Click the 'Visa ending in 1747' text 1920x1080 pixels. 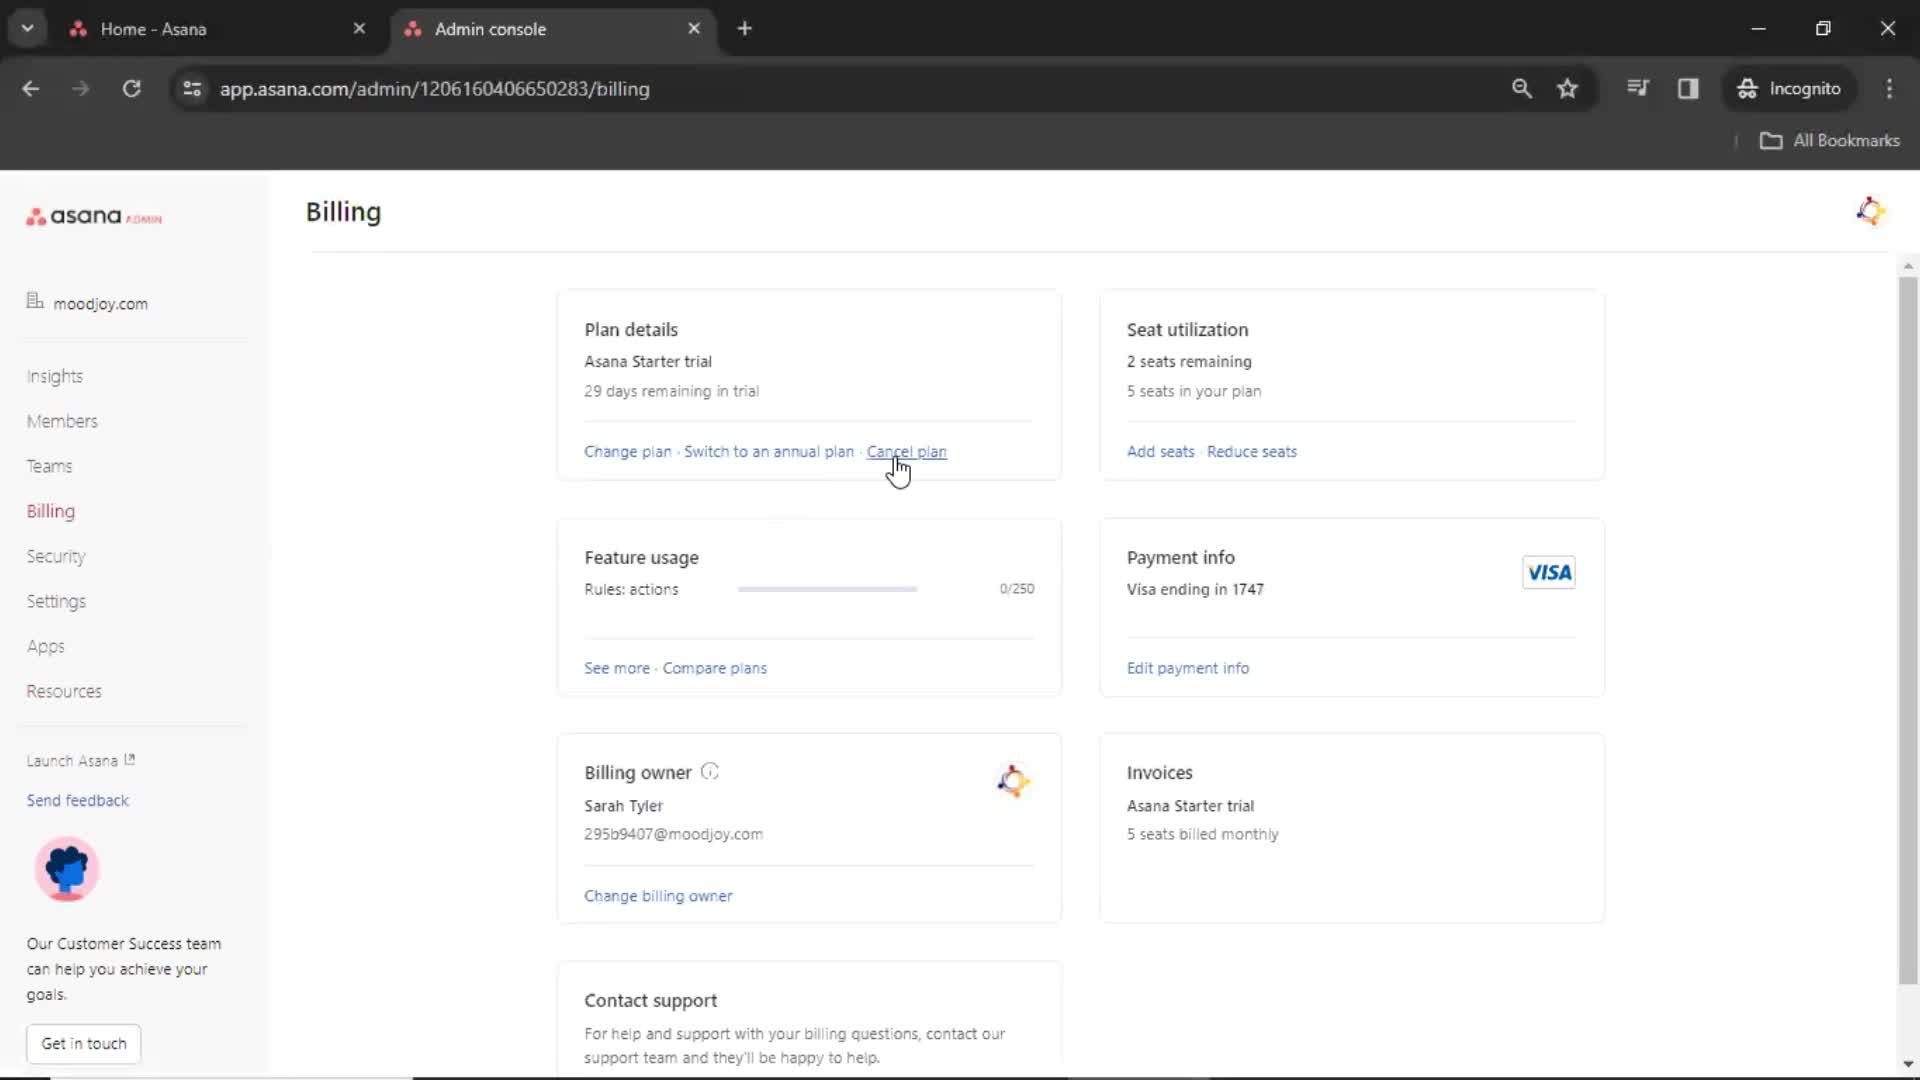[x=1195, y=589]
